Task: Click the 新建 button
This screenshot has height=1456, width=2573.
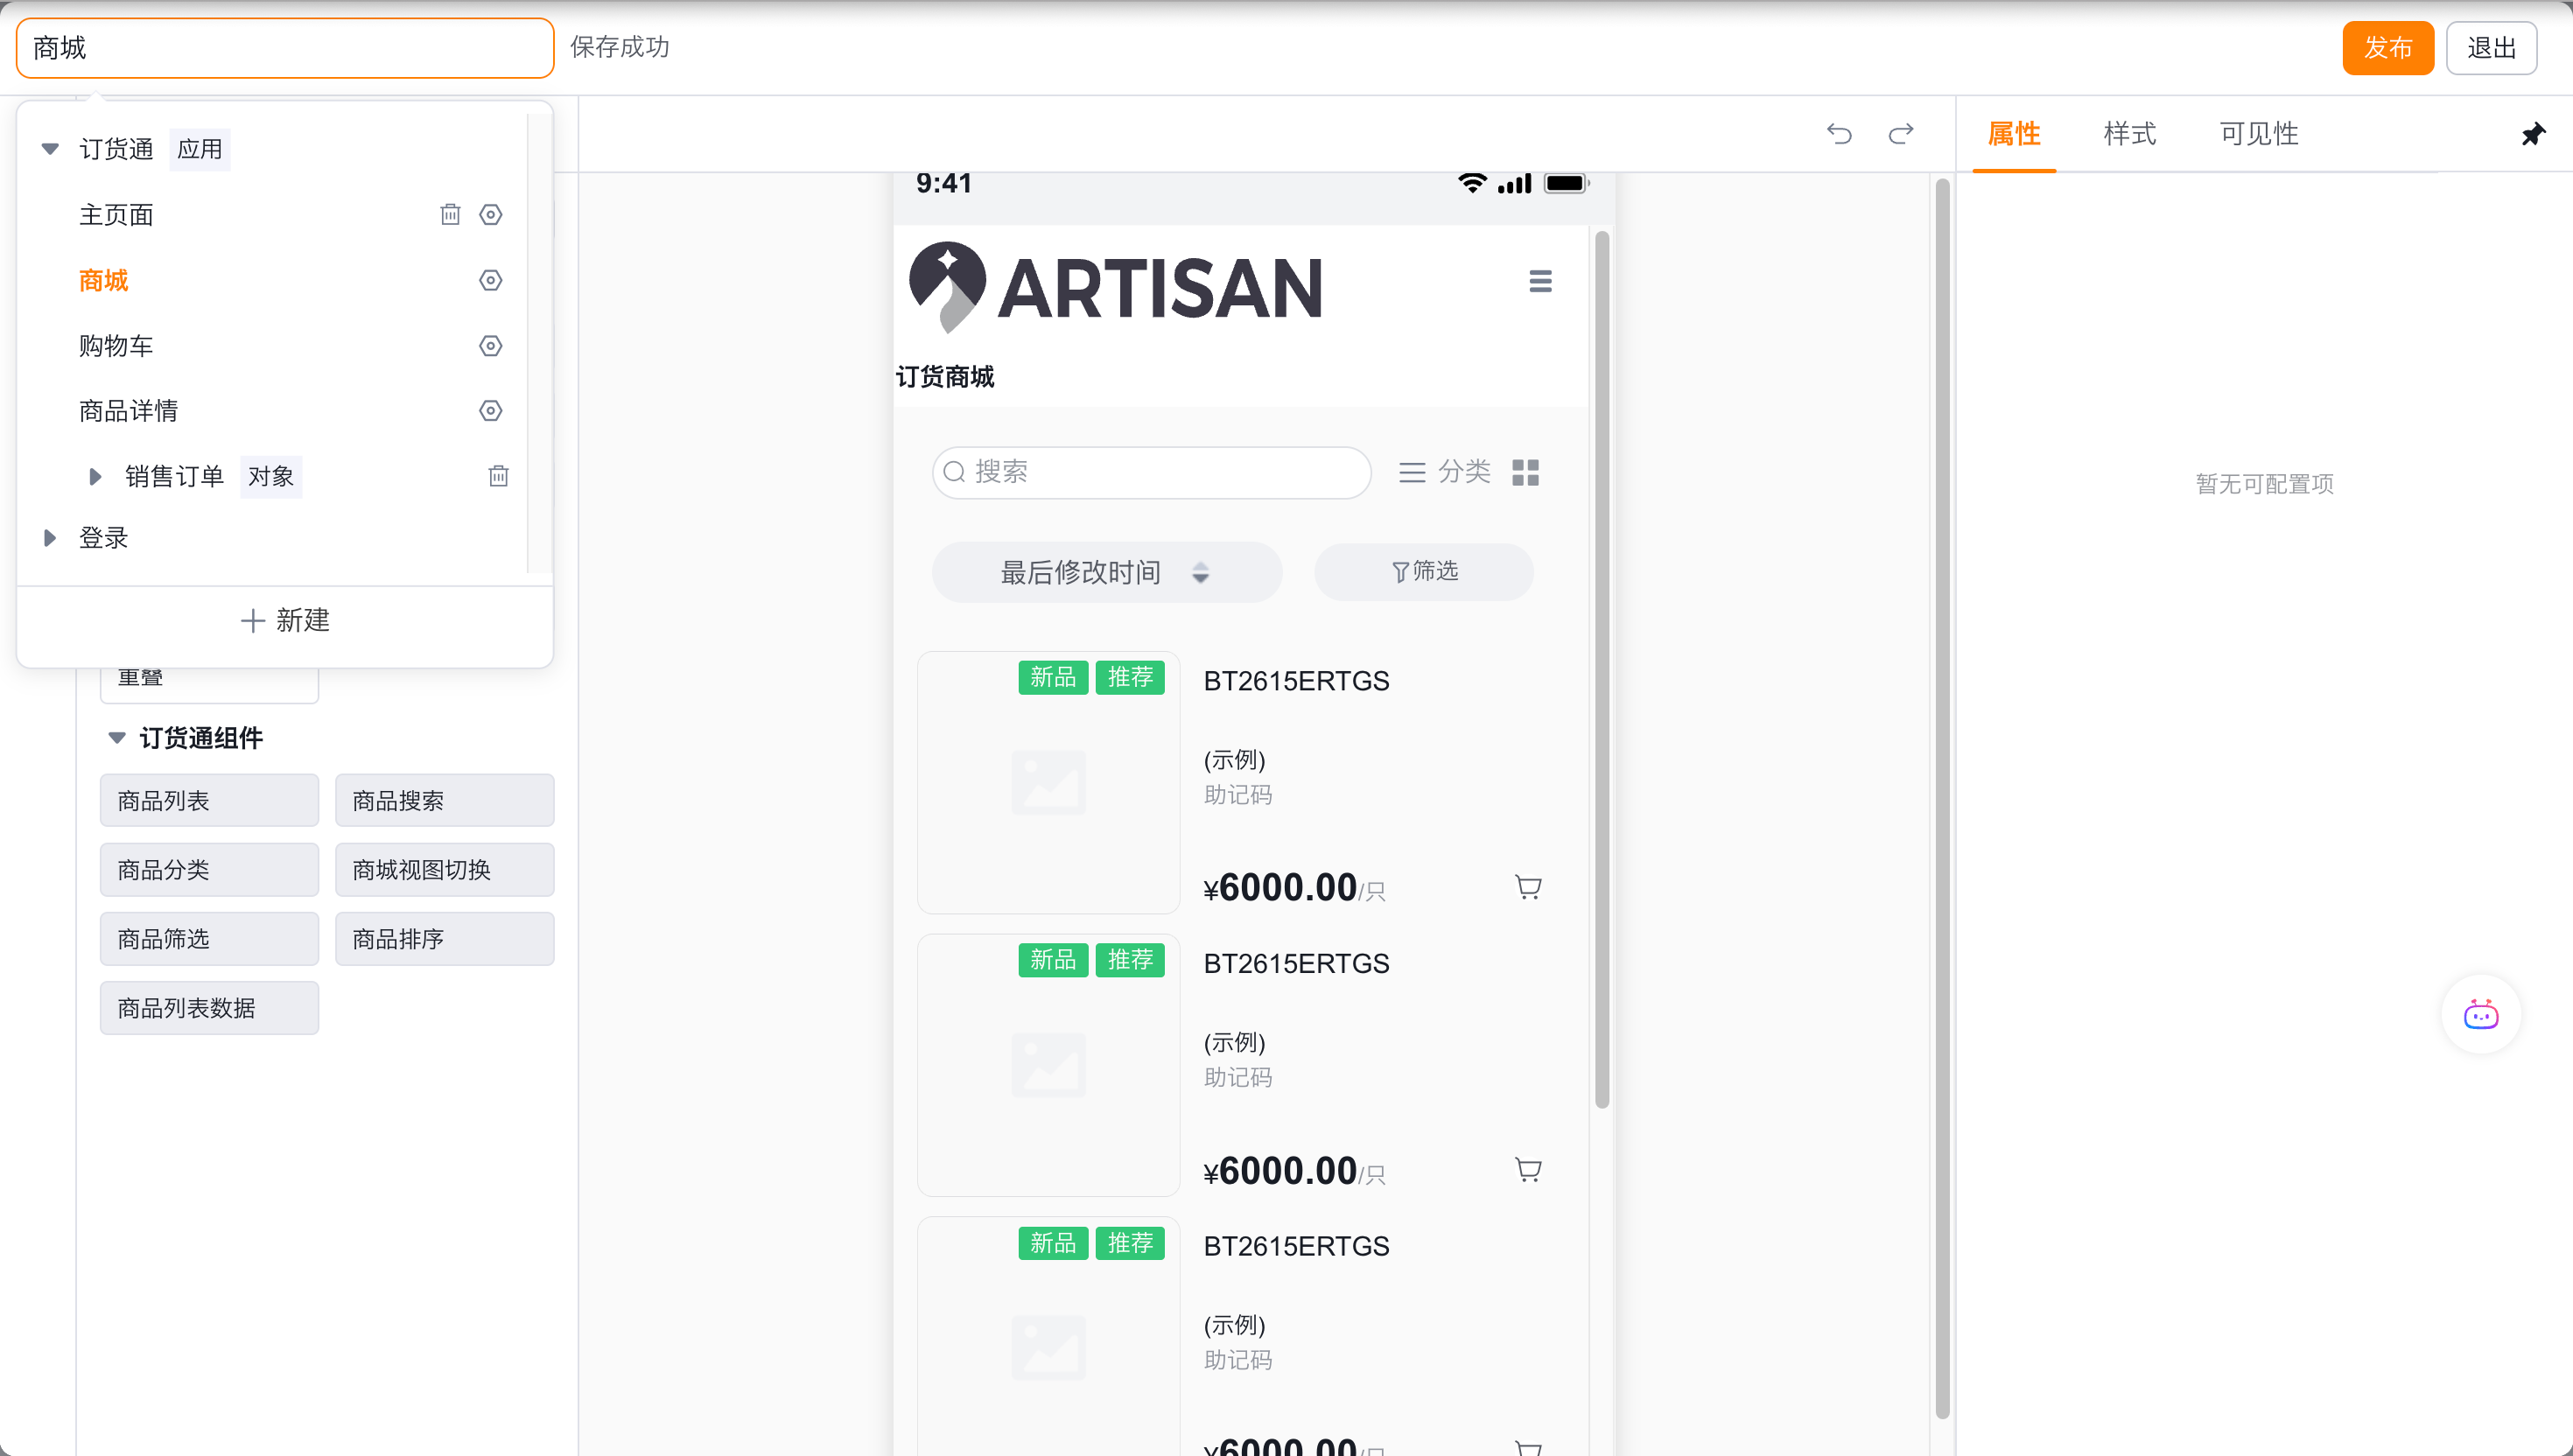Action: coord(285,620)
